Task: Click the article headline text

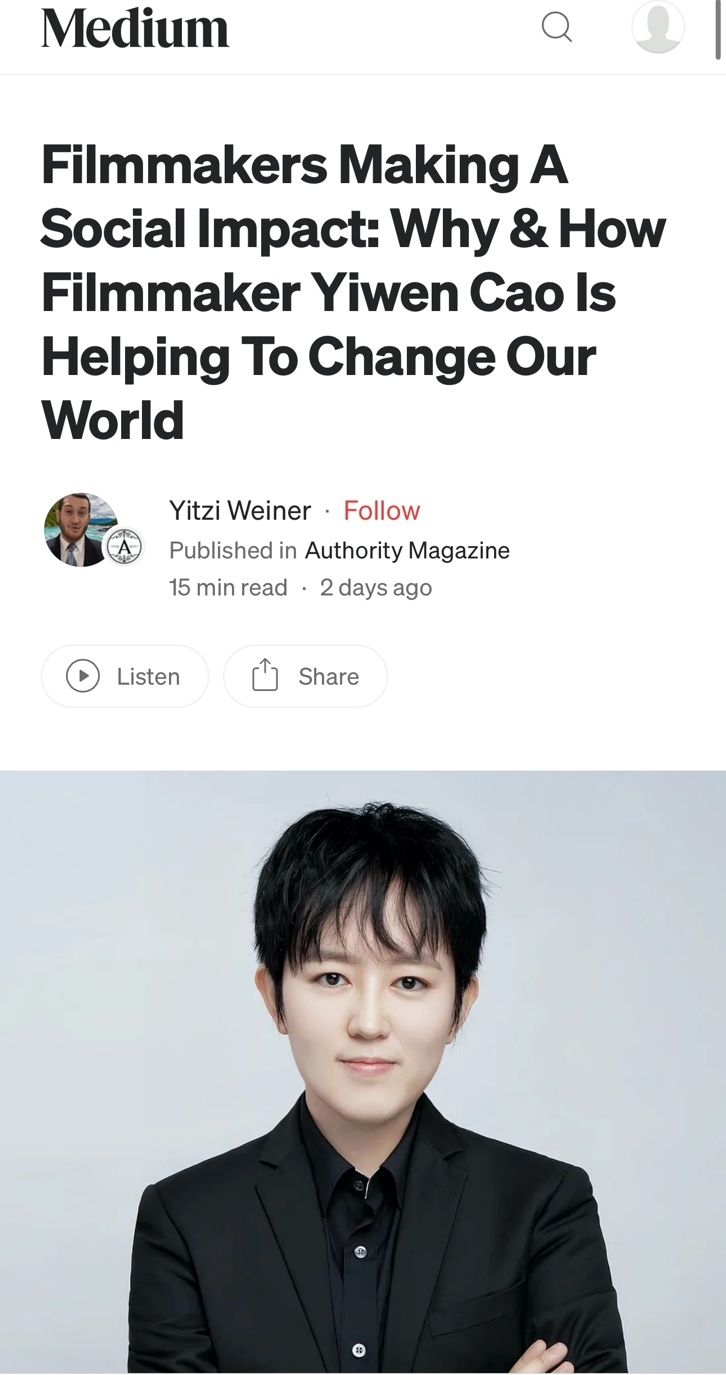Action: pyautogui.click(x=353, y=293)
